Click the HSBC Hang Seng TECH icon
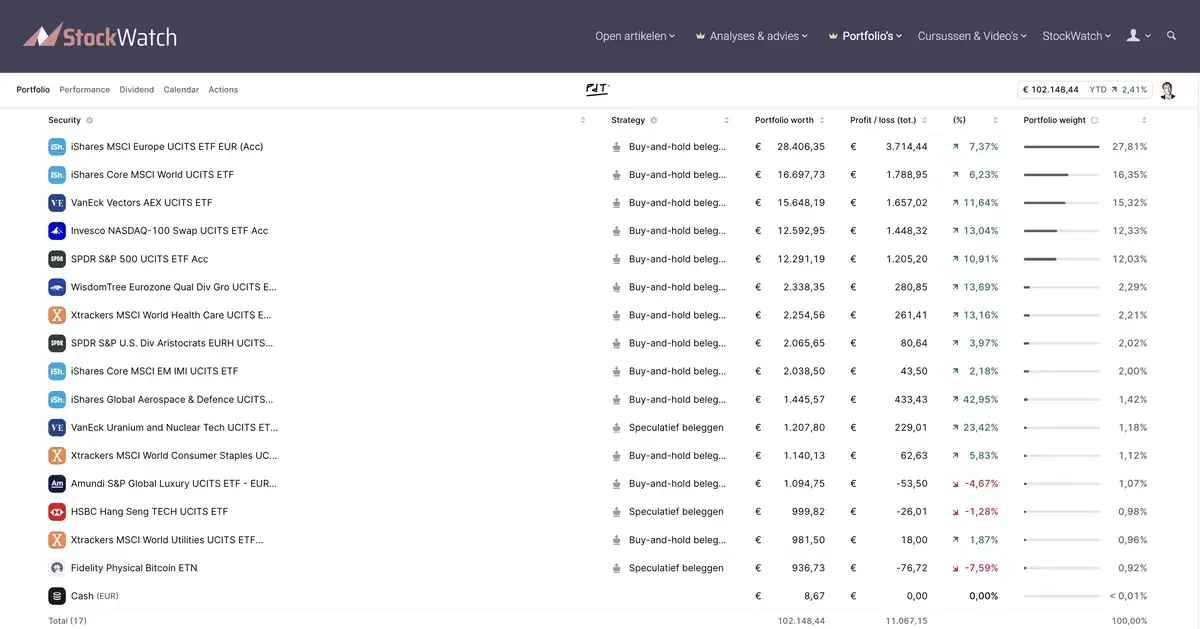The width and height of the screenshot is (1200, 629). 57,512
